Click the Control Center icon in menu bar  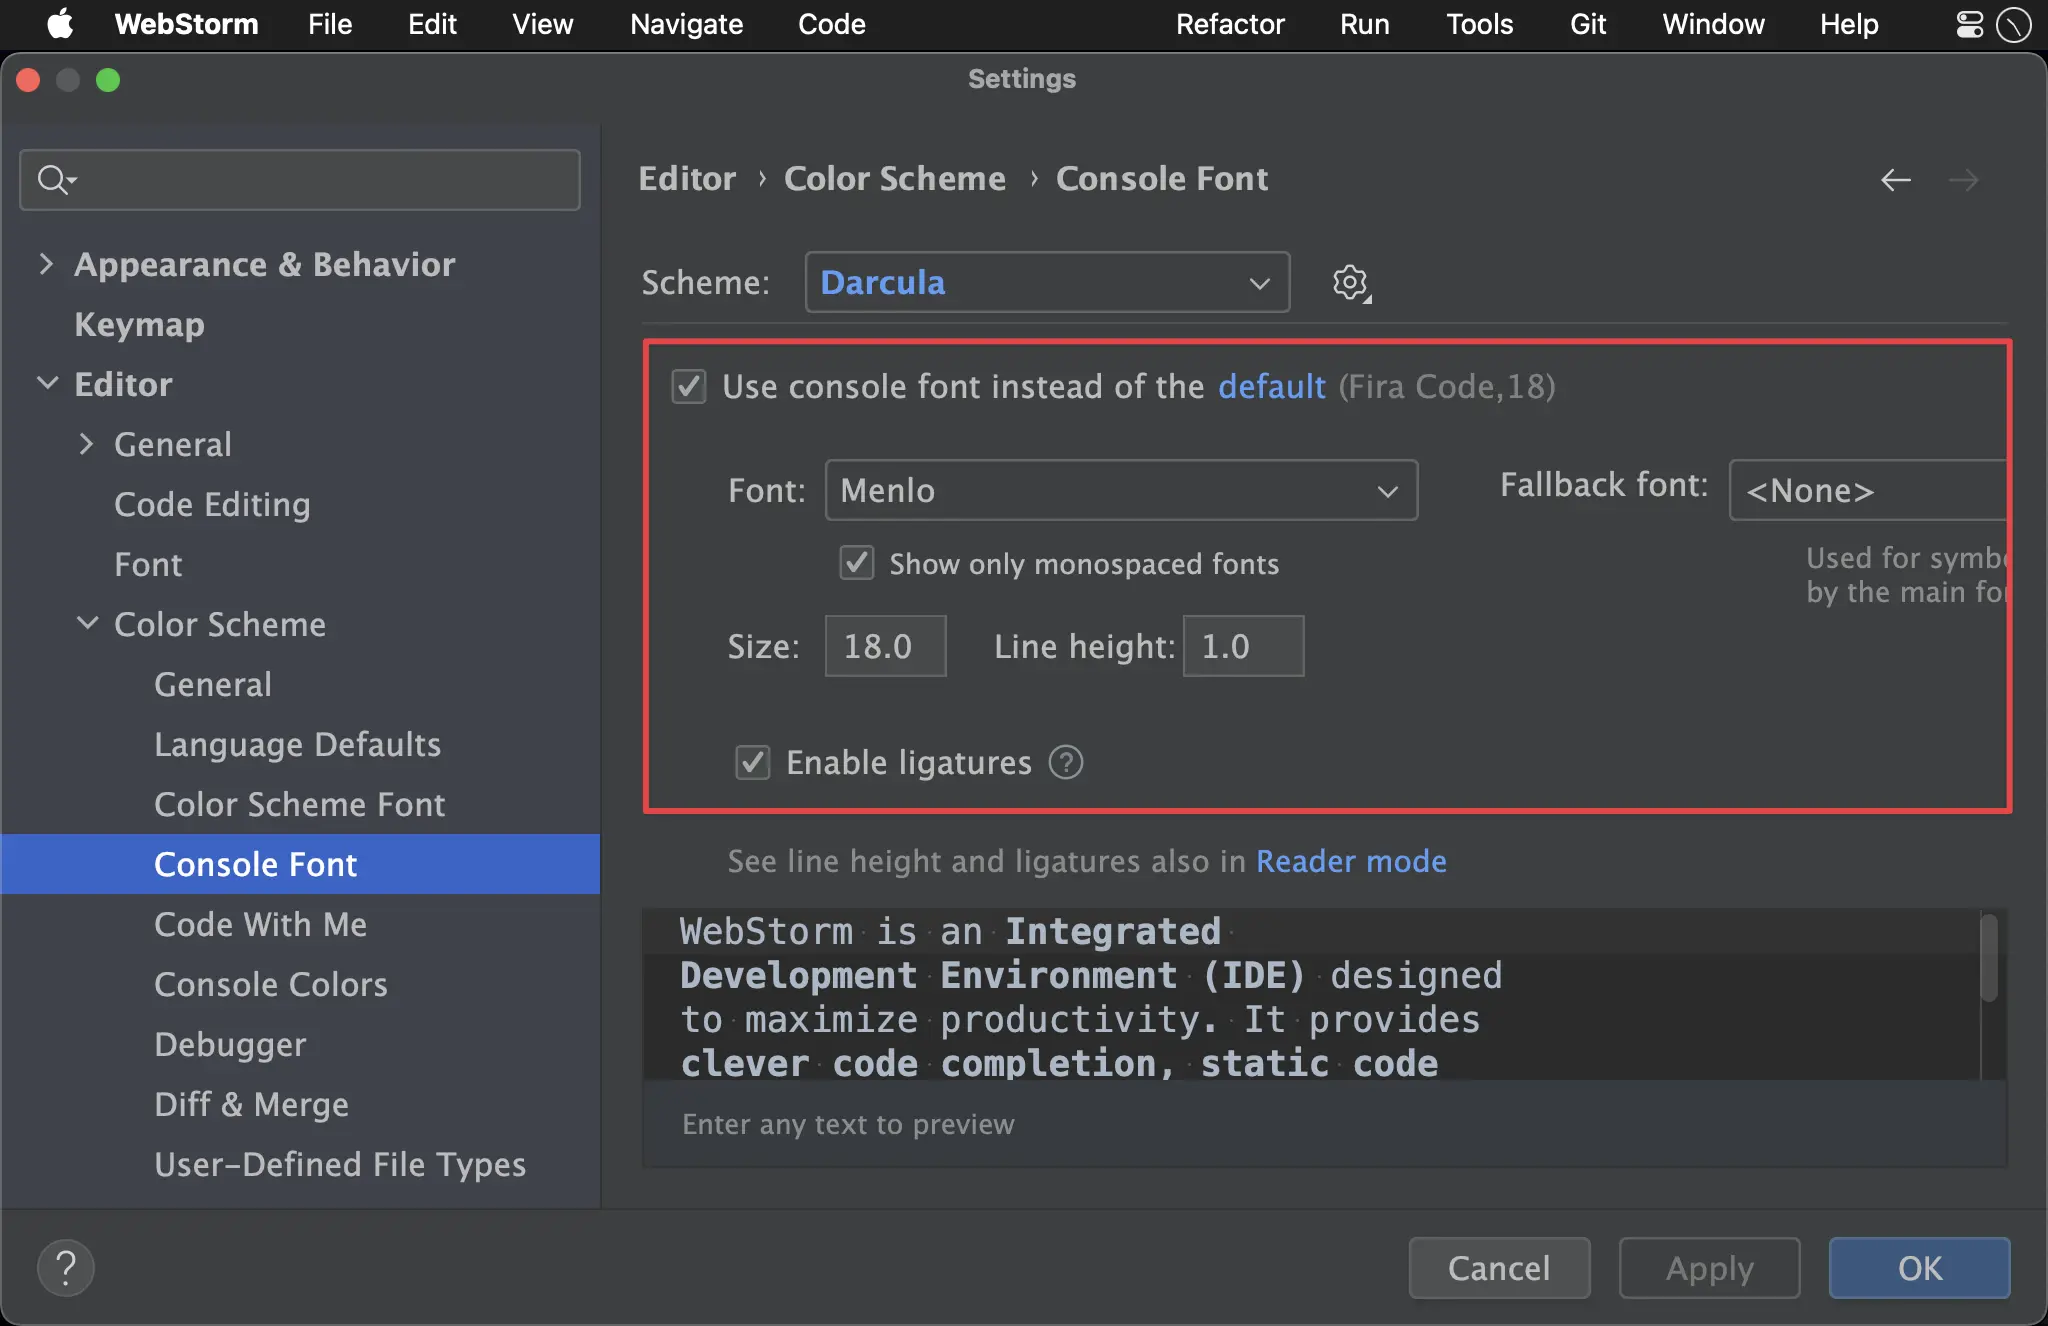(x=1967, y=25)
